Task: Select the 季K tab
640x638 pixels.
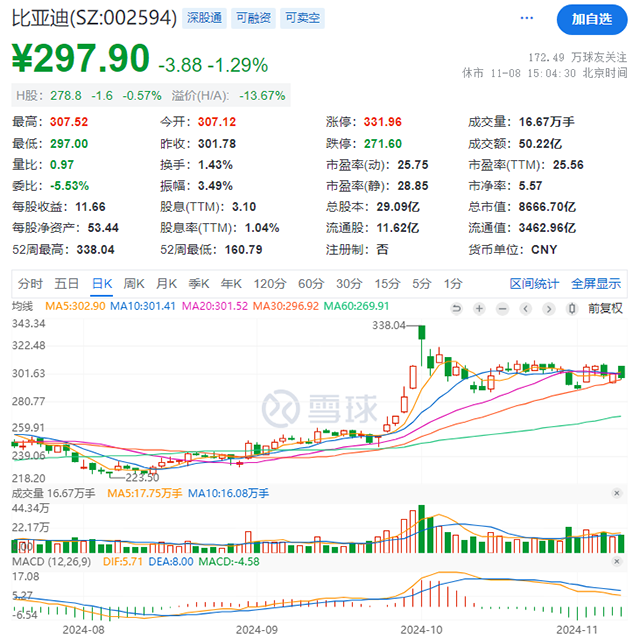Action: click(199, 283)
